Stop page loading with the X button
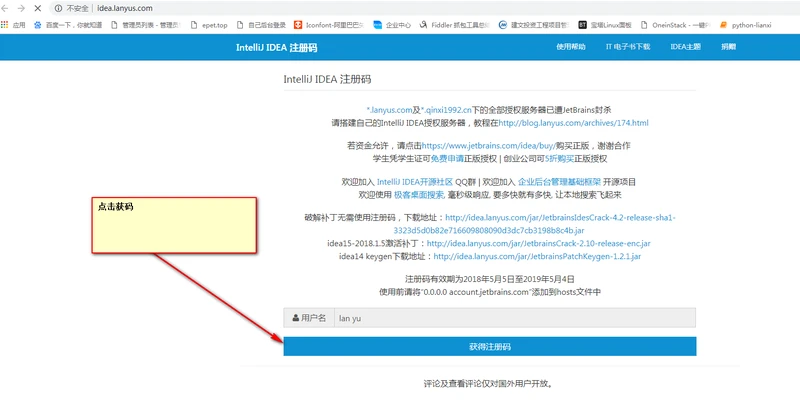Viewport: 800px width, 405px height. click(37, 8)
